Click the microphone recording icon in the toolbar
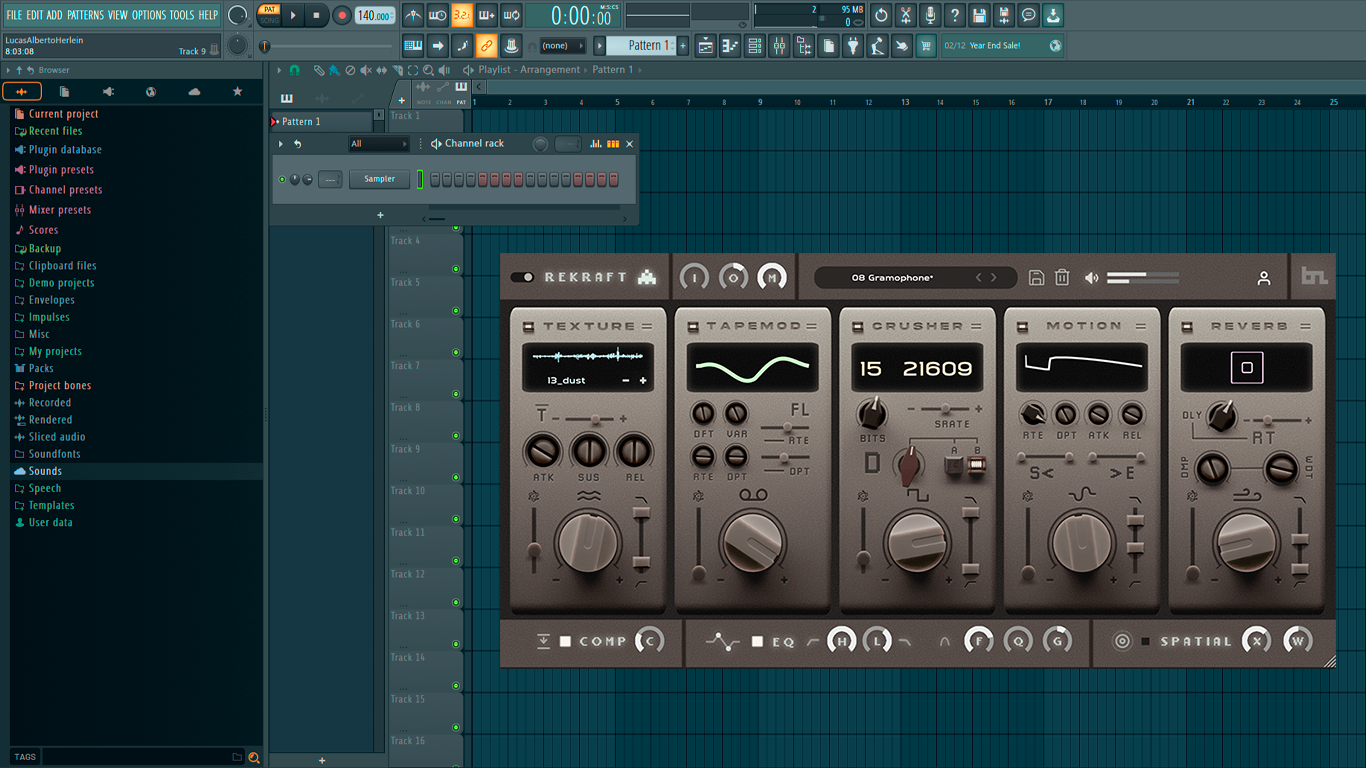1366x768 pixels. point(930,15)
